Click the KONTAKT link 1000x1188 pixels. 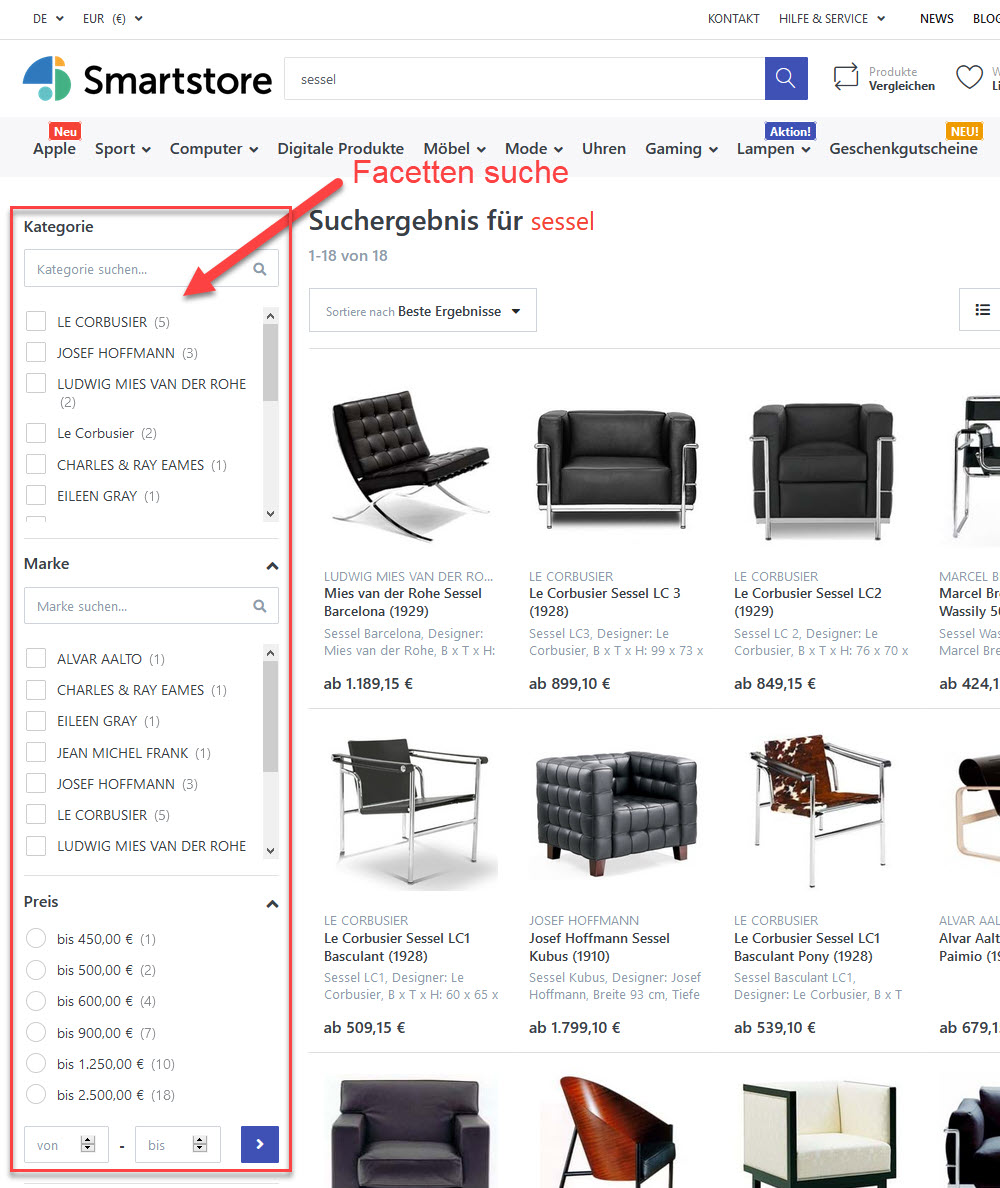point(733,18)
